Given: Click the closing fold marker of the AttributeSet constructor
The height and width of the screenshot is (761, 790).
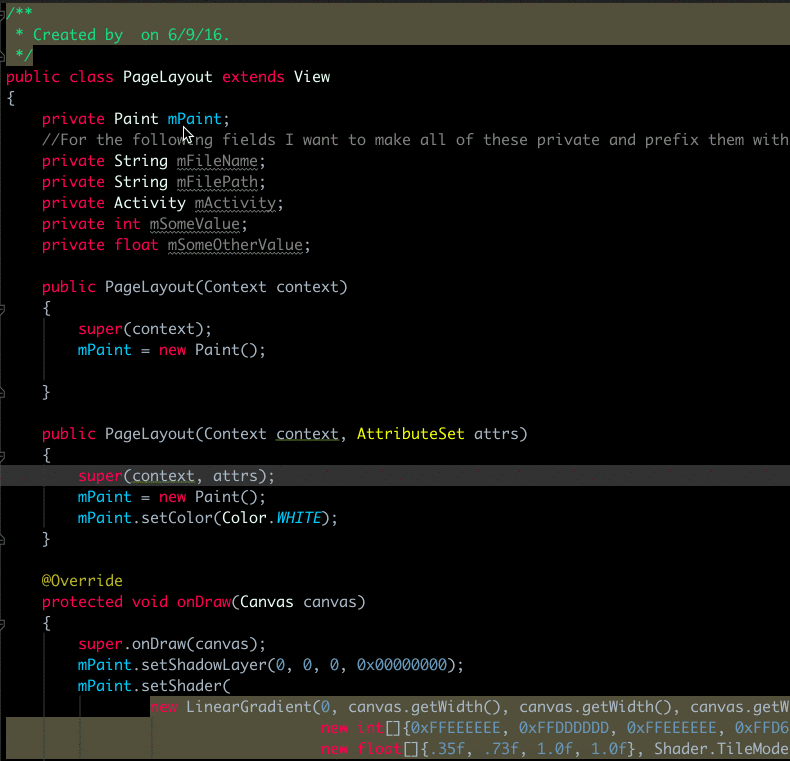Looking at the screenshot, I should [x=2, y=539].
